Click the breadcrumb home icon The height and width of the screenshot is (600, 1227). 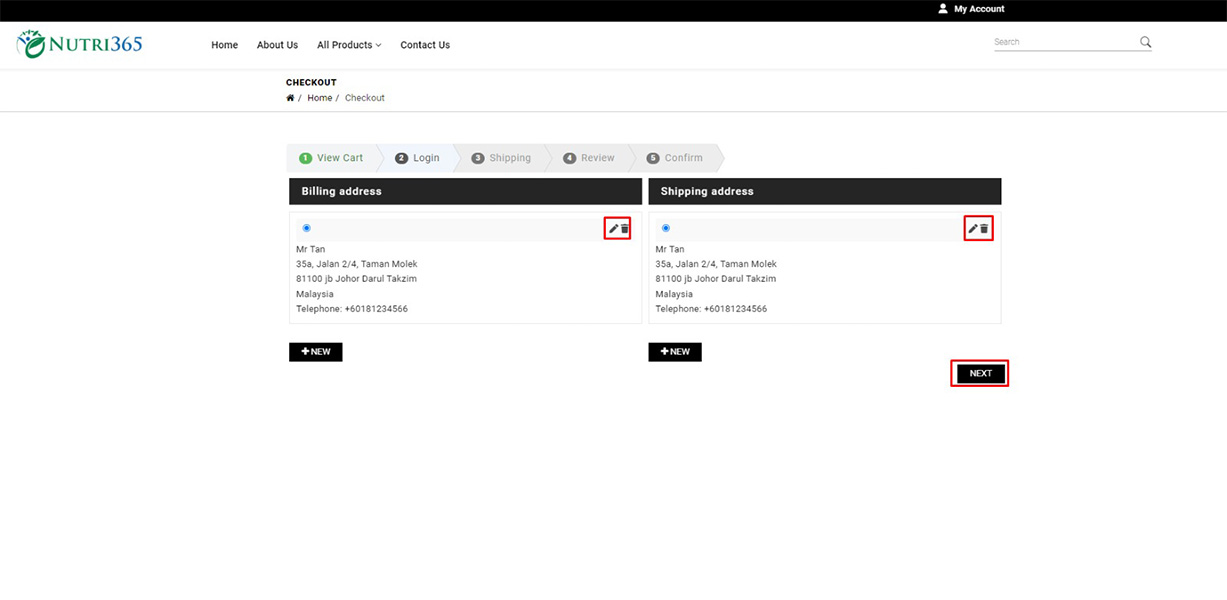point(290,98)
